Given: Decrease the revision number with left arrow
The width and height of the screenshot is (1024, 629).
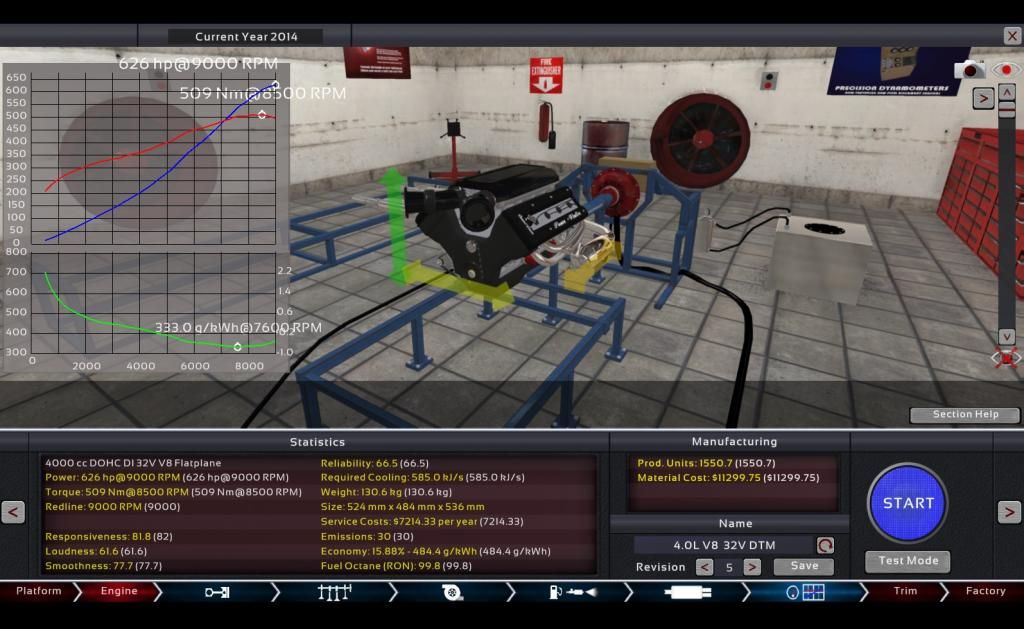Looking at the screenshot, I should 704,567.
